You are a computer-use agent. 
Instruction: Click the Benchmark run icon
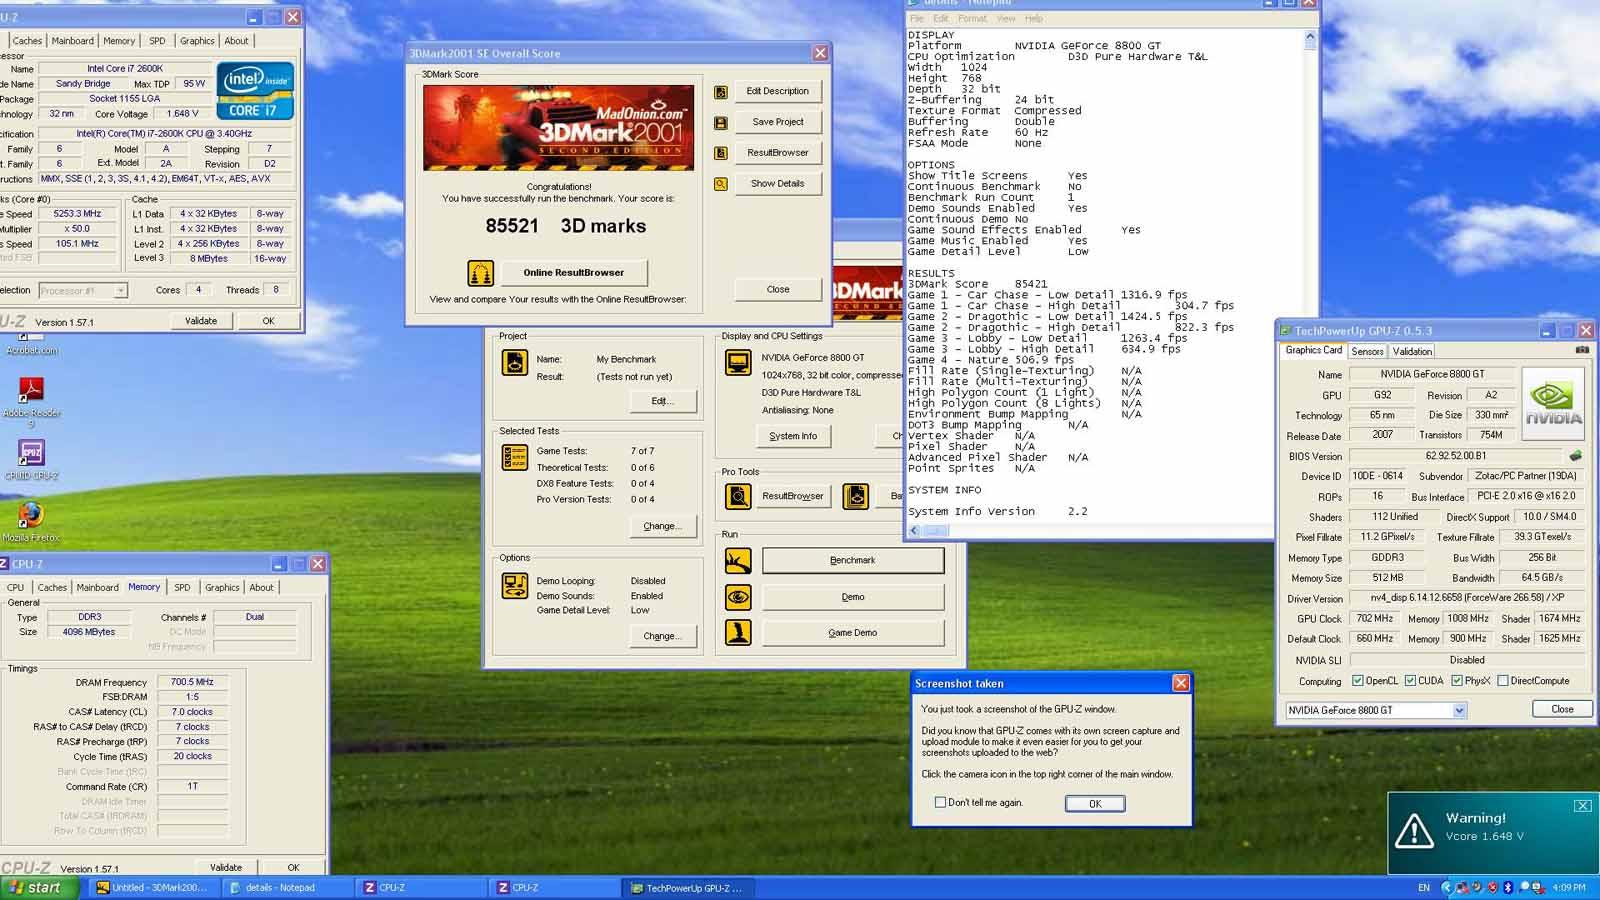[738, 561]
